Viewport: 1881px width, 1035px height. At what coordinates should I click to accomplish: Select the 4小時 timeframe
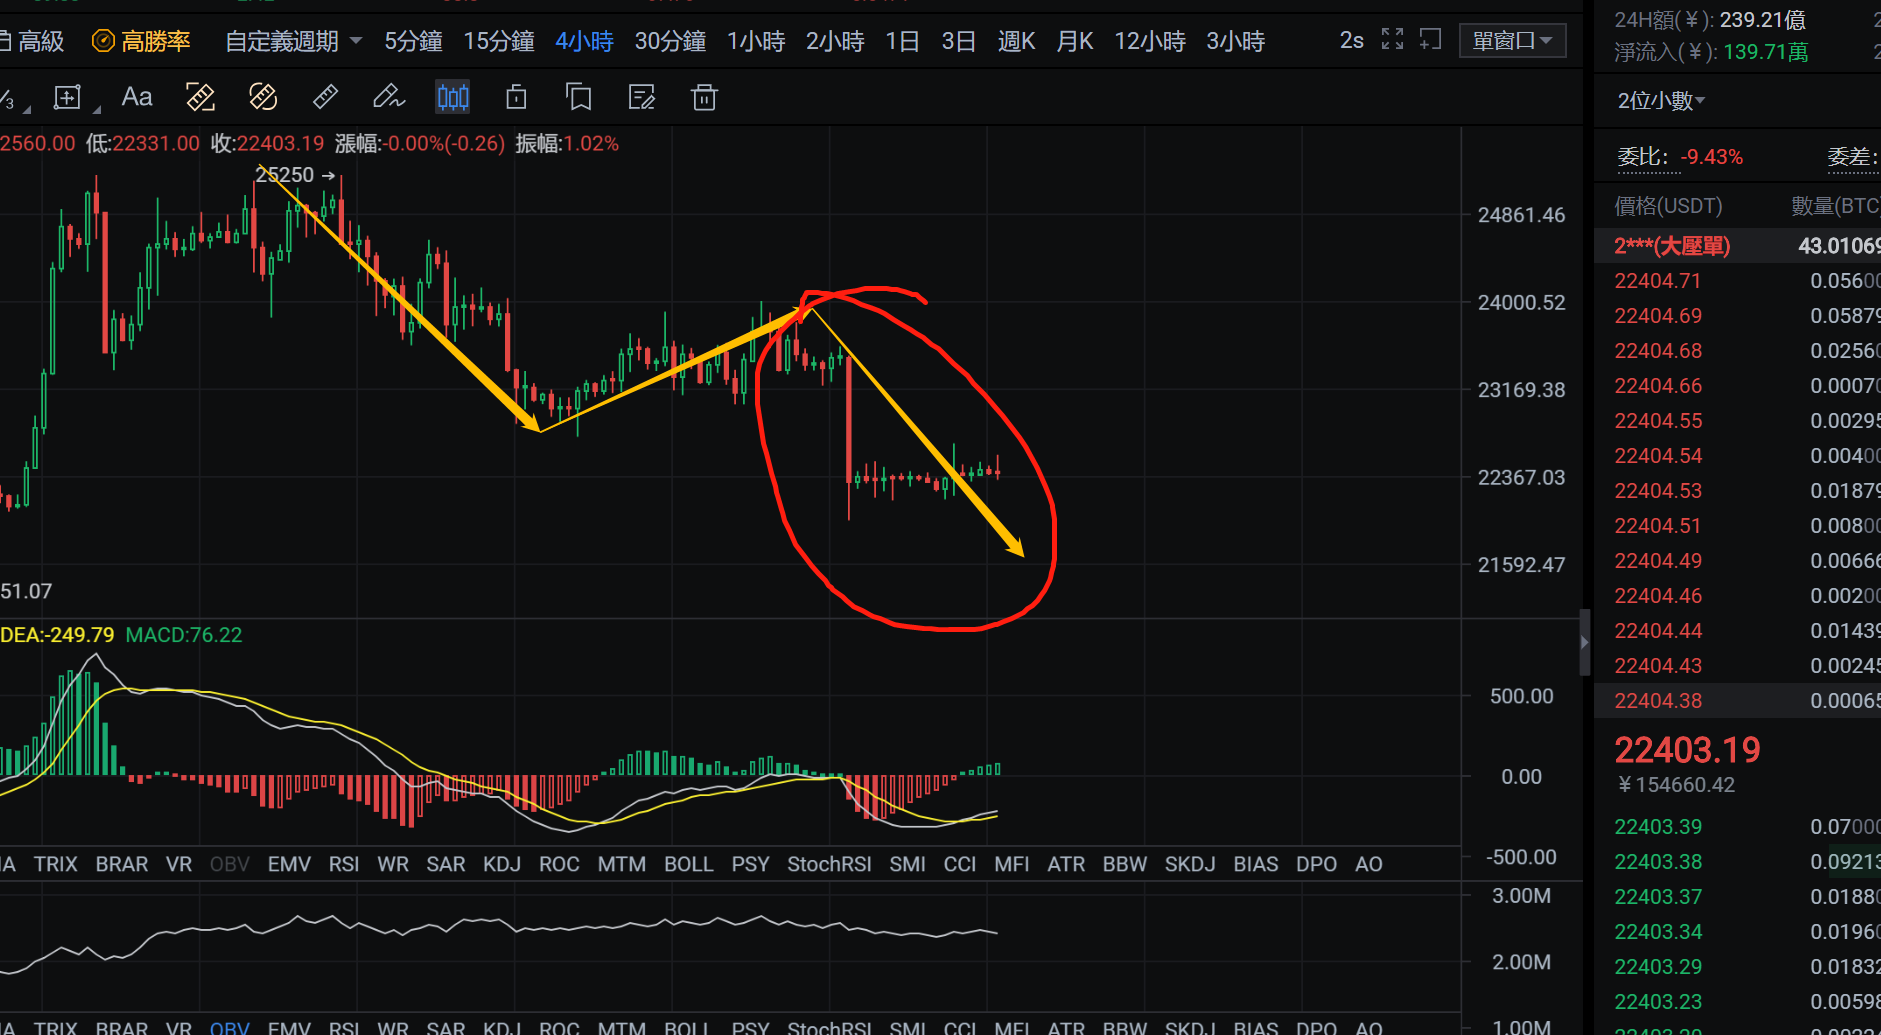tap(584, 41)
